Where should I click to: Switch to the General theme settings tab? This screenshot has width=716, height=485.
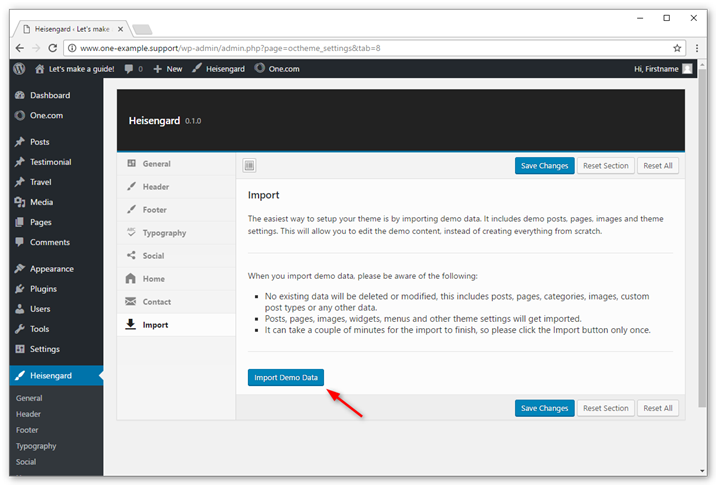coord(176,163)
